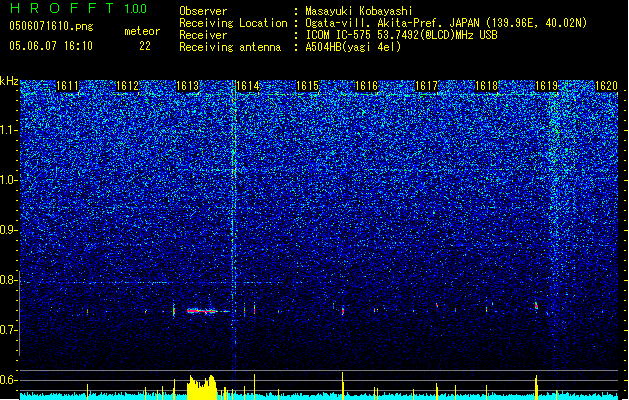Viewport: 629px width, 400px height.
Task: Select the Ogata-vill. Akita-Pref. JAPAN location text
Action: point(446,23)
